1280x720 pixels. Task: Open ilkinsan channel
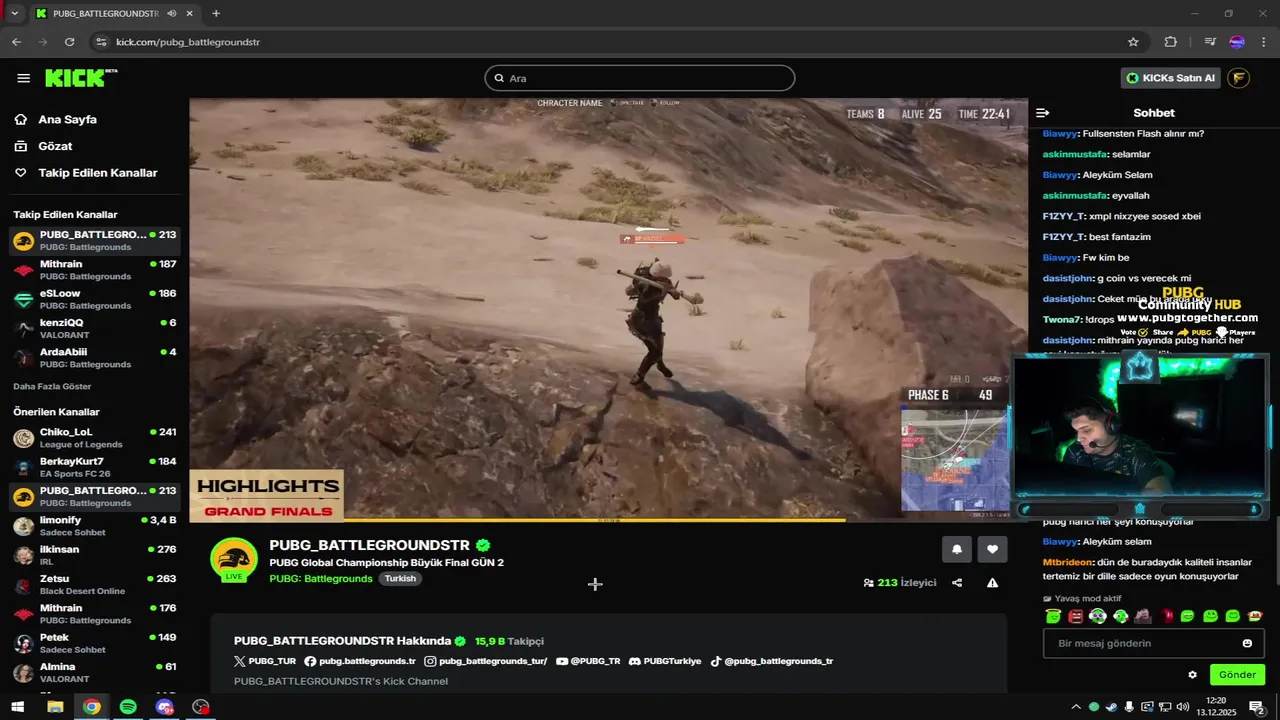click(x=94, y=555)
